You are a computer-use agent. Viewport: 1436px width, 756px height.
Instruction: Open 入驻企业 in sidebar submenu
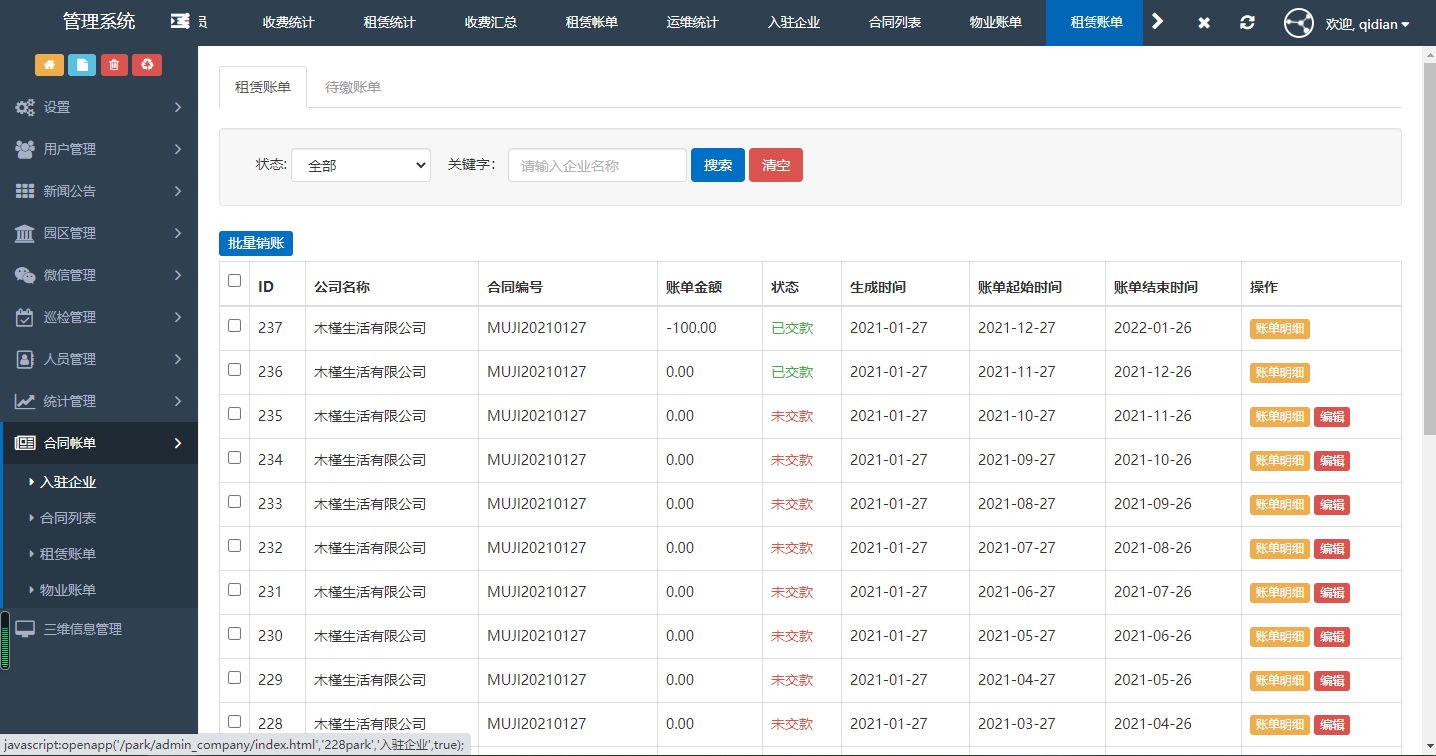pyautogui.click(x=68, y=482)
